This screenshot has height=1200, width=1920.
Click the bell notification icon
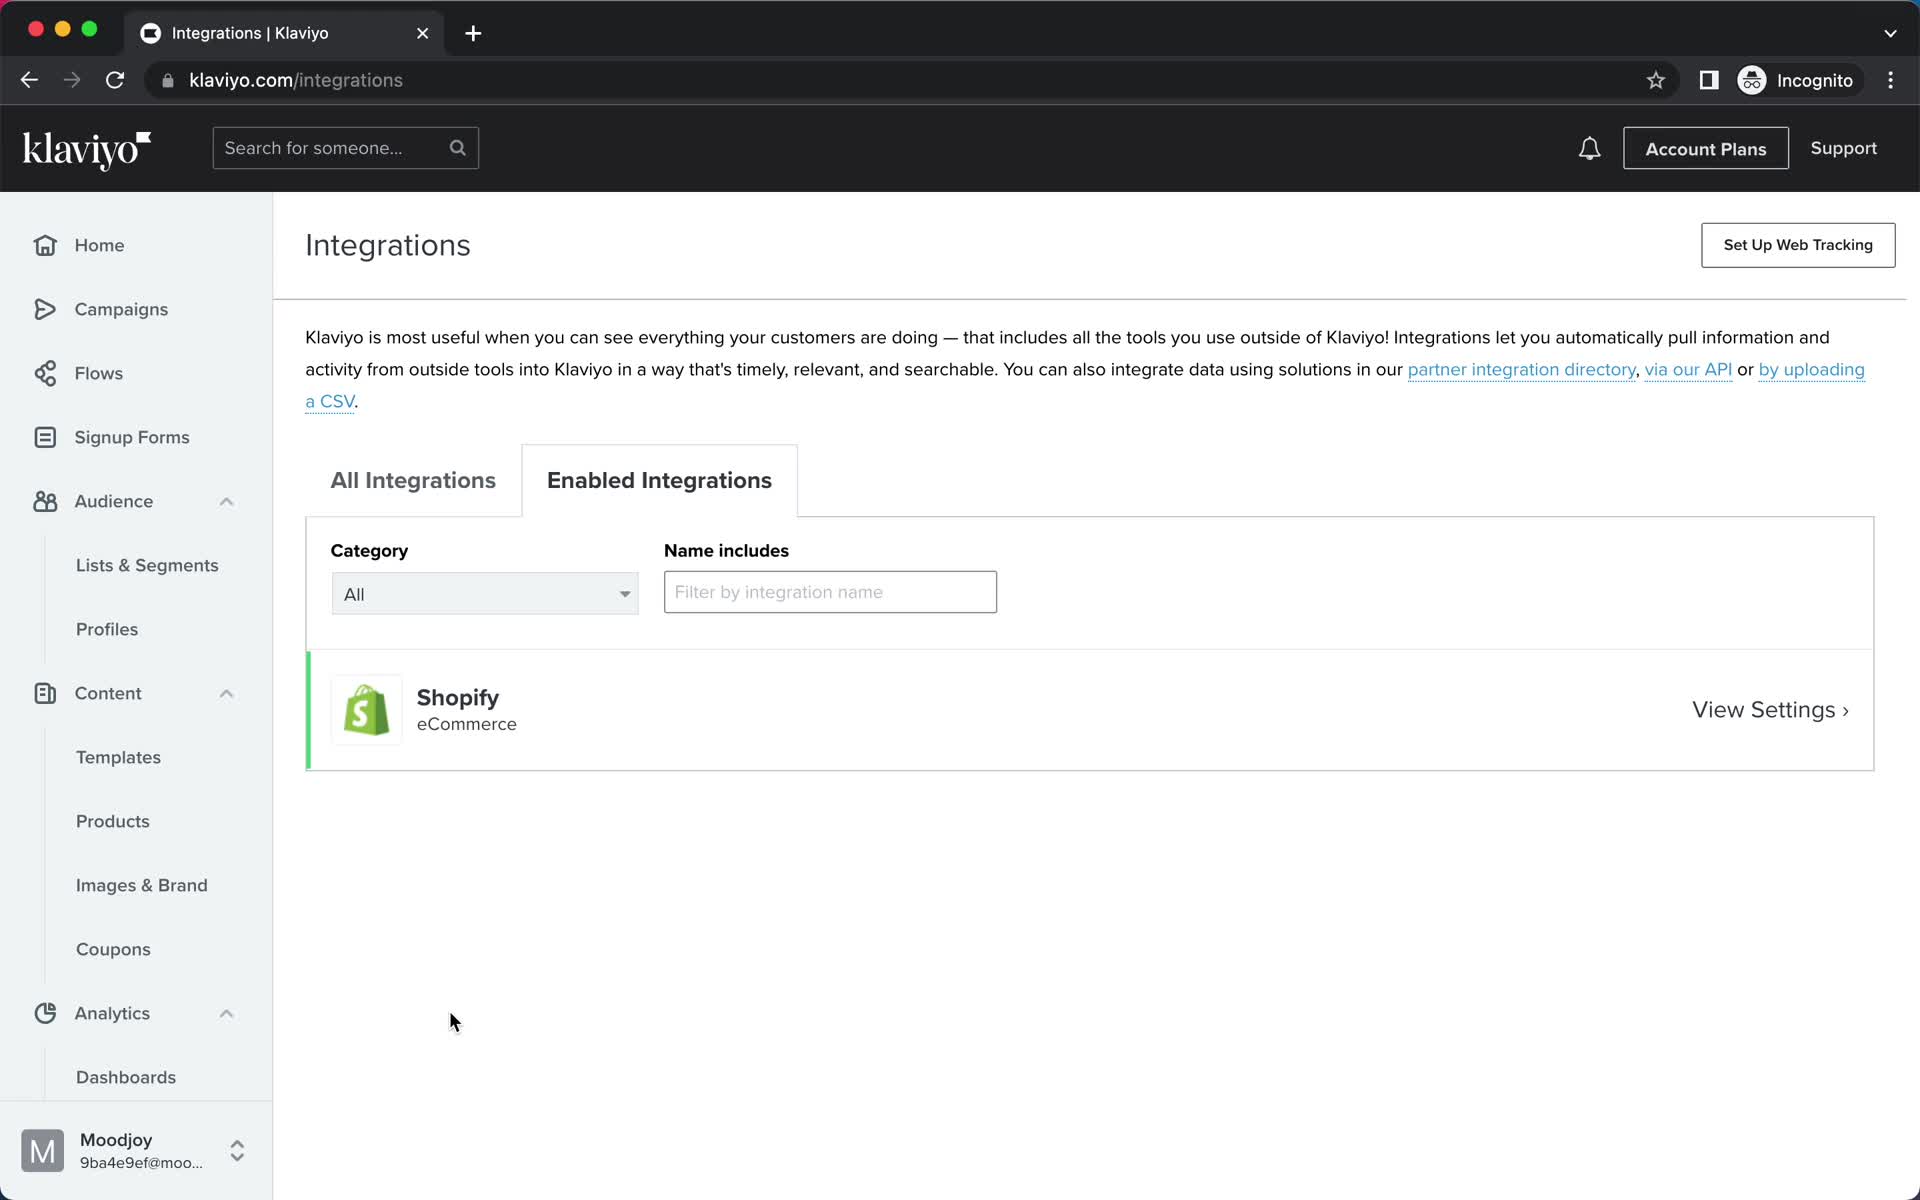pyautogui.click(x=1590, y=148)
